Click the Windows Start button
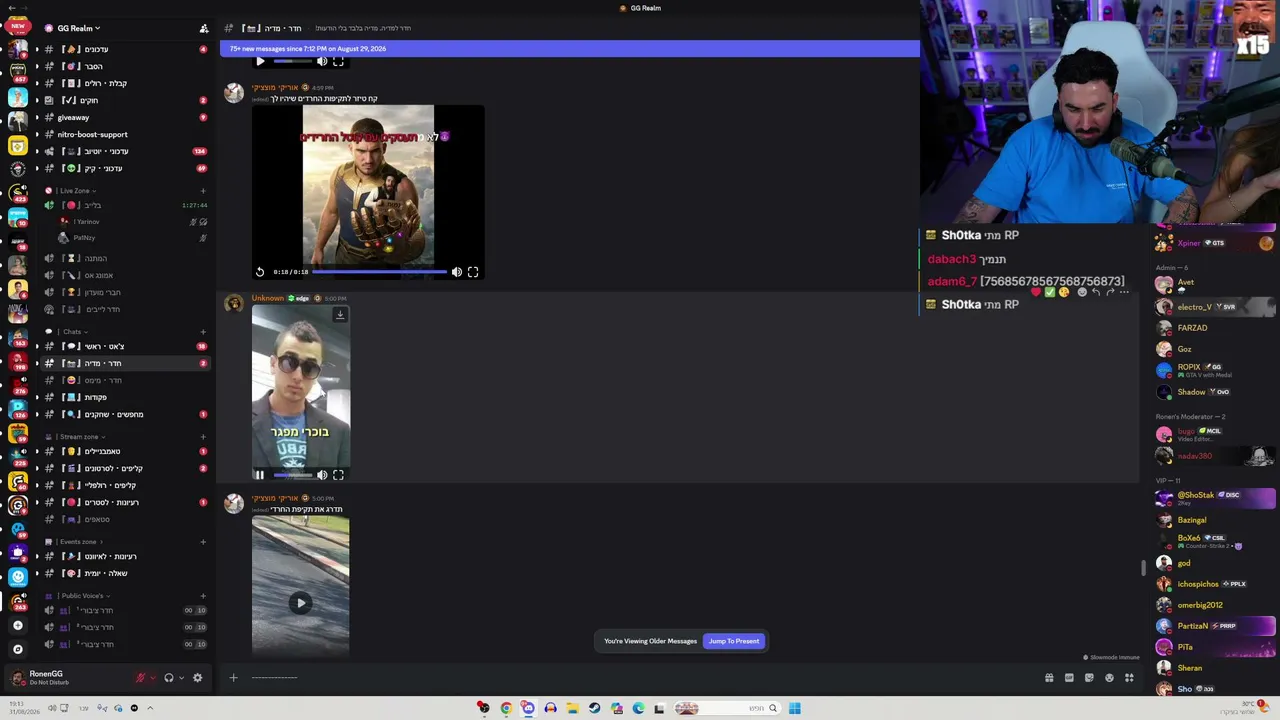1280x720 pixels. tap(794, 708)
